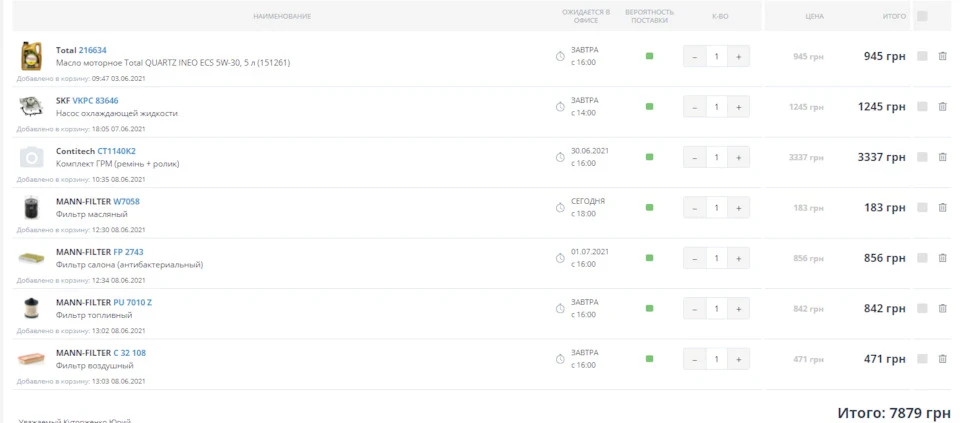Click PU 7010 Z fuel filter thumbnail

31,308
